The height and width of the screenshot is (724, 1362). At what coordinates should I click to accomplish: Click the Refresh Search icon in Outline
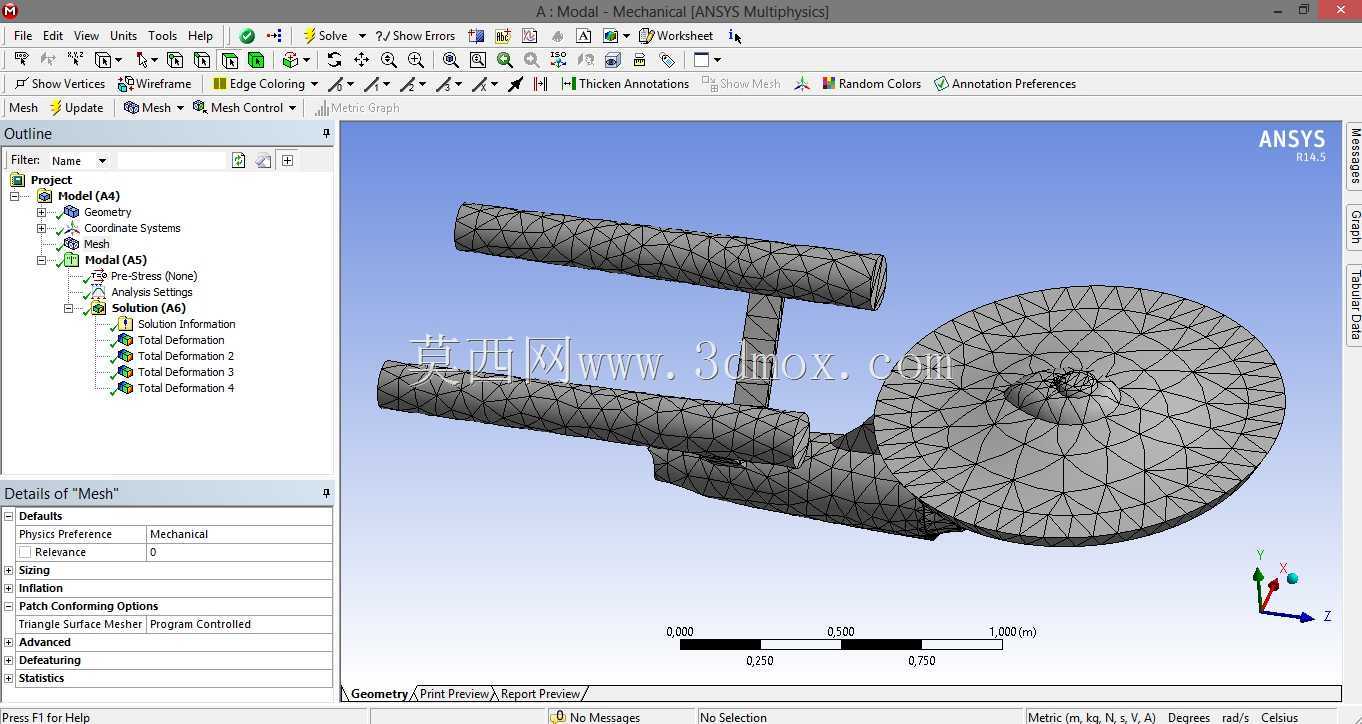[238, 160]
